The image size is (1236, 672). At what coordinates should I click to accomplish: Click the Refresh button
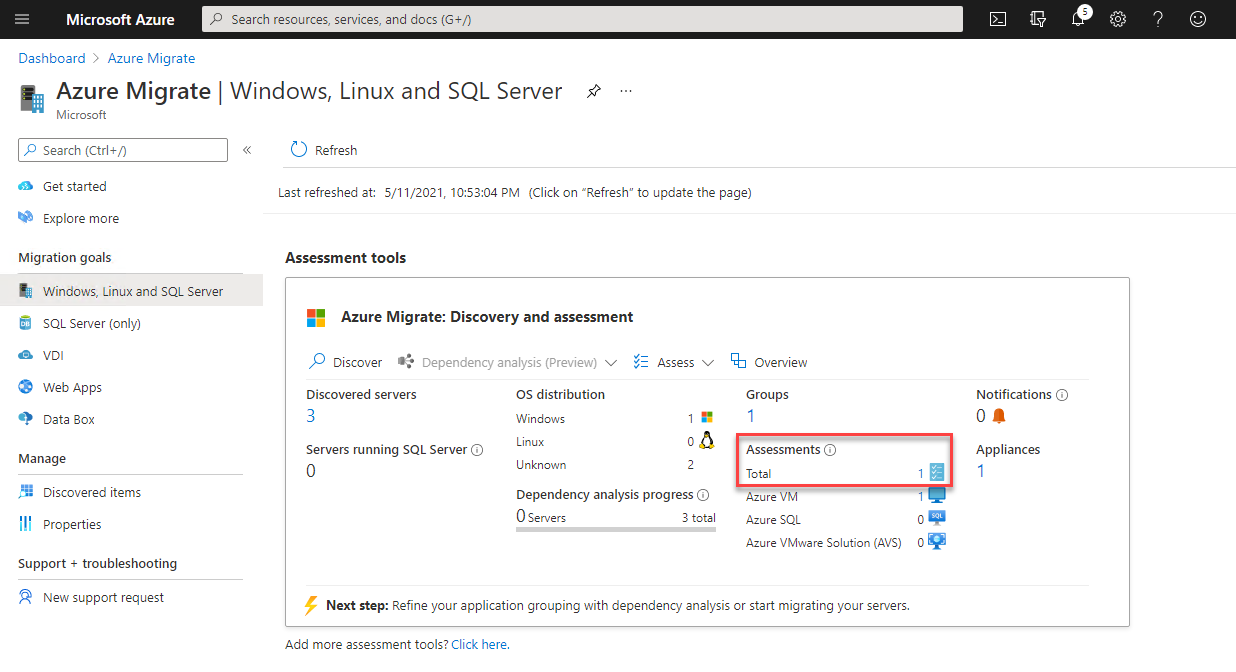[323, 150]
